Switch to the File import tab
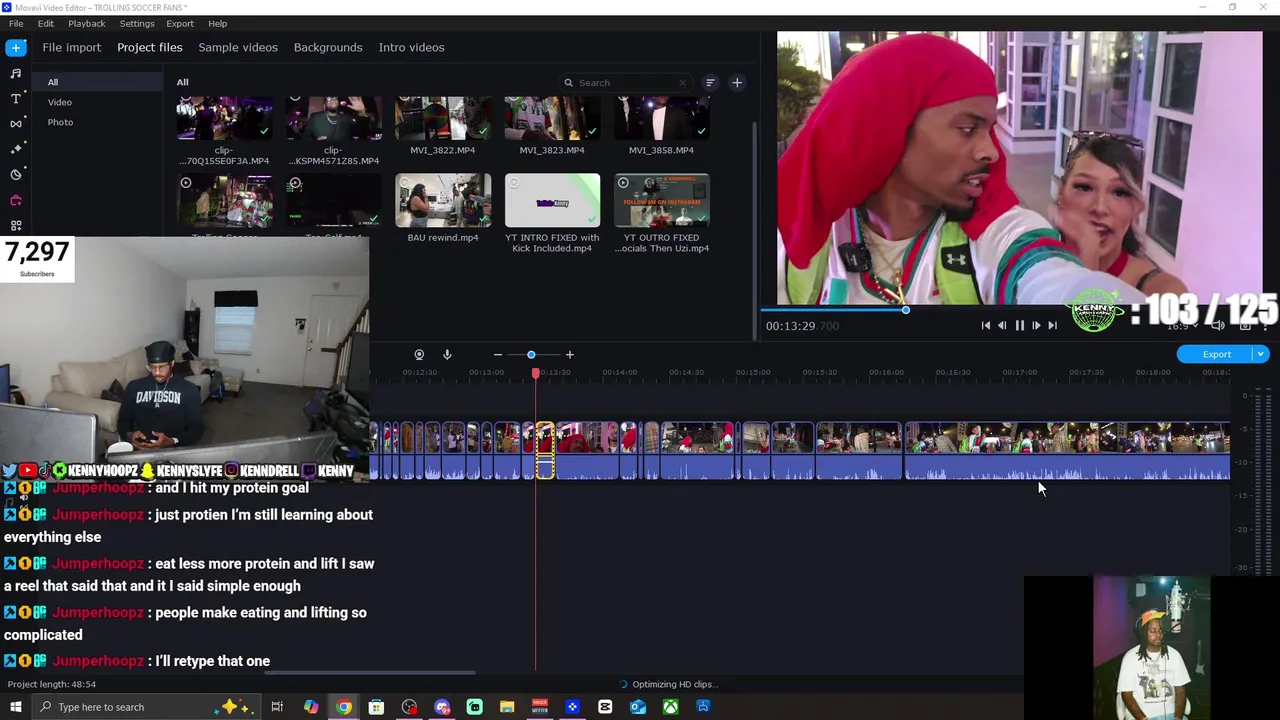The image size is (1280, 720). (71, 47)
